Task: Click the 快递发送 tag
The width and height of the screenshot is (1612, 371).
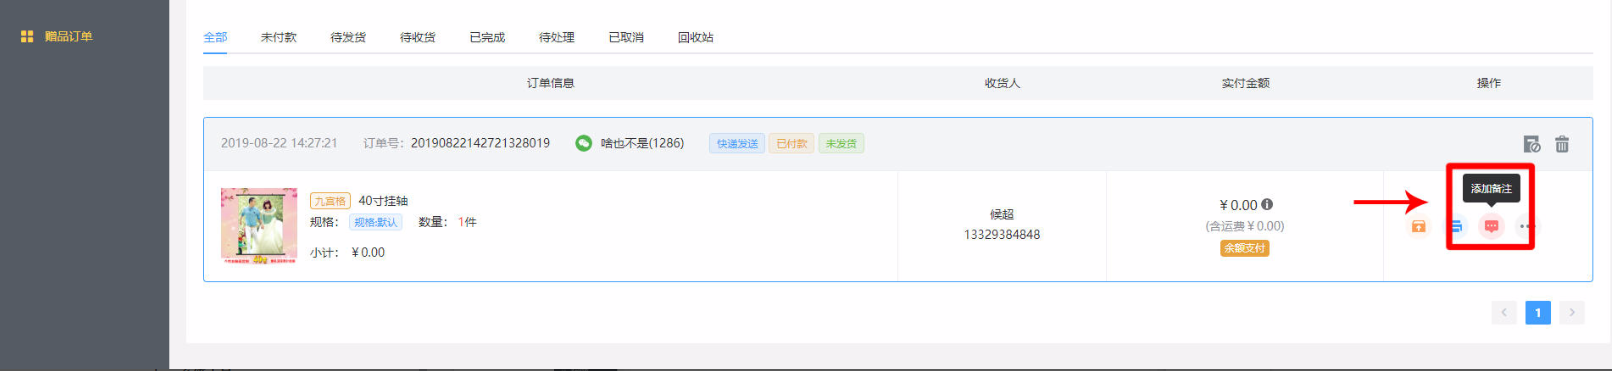Action: tap(737, 143)
